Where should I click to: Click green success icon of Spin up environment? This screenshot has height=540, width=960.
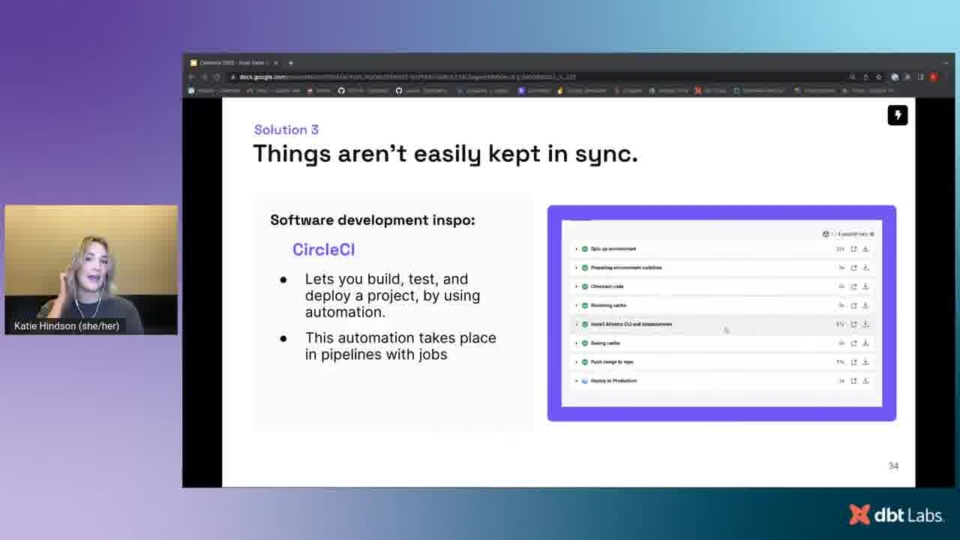pos(585,249)
